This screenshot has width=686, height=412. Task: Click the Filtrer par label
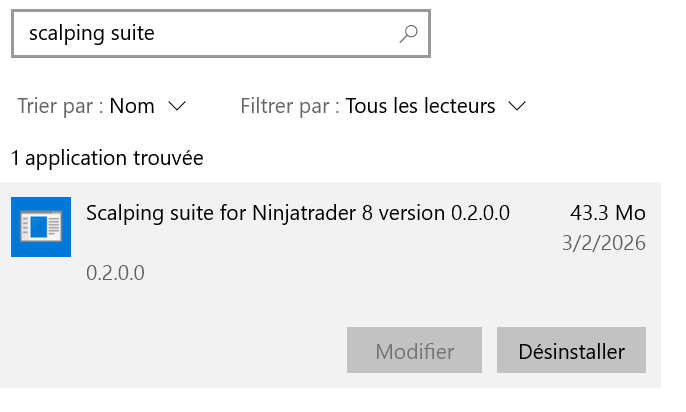click(290, 106)
